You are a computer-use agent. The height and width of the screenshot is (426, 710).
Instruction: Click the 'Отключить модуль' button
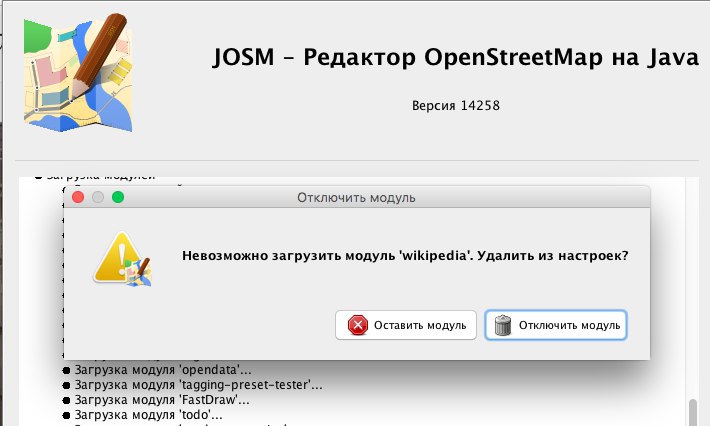point(556,325)
